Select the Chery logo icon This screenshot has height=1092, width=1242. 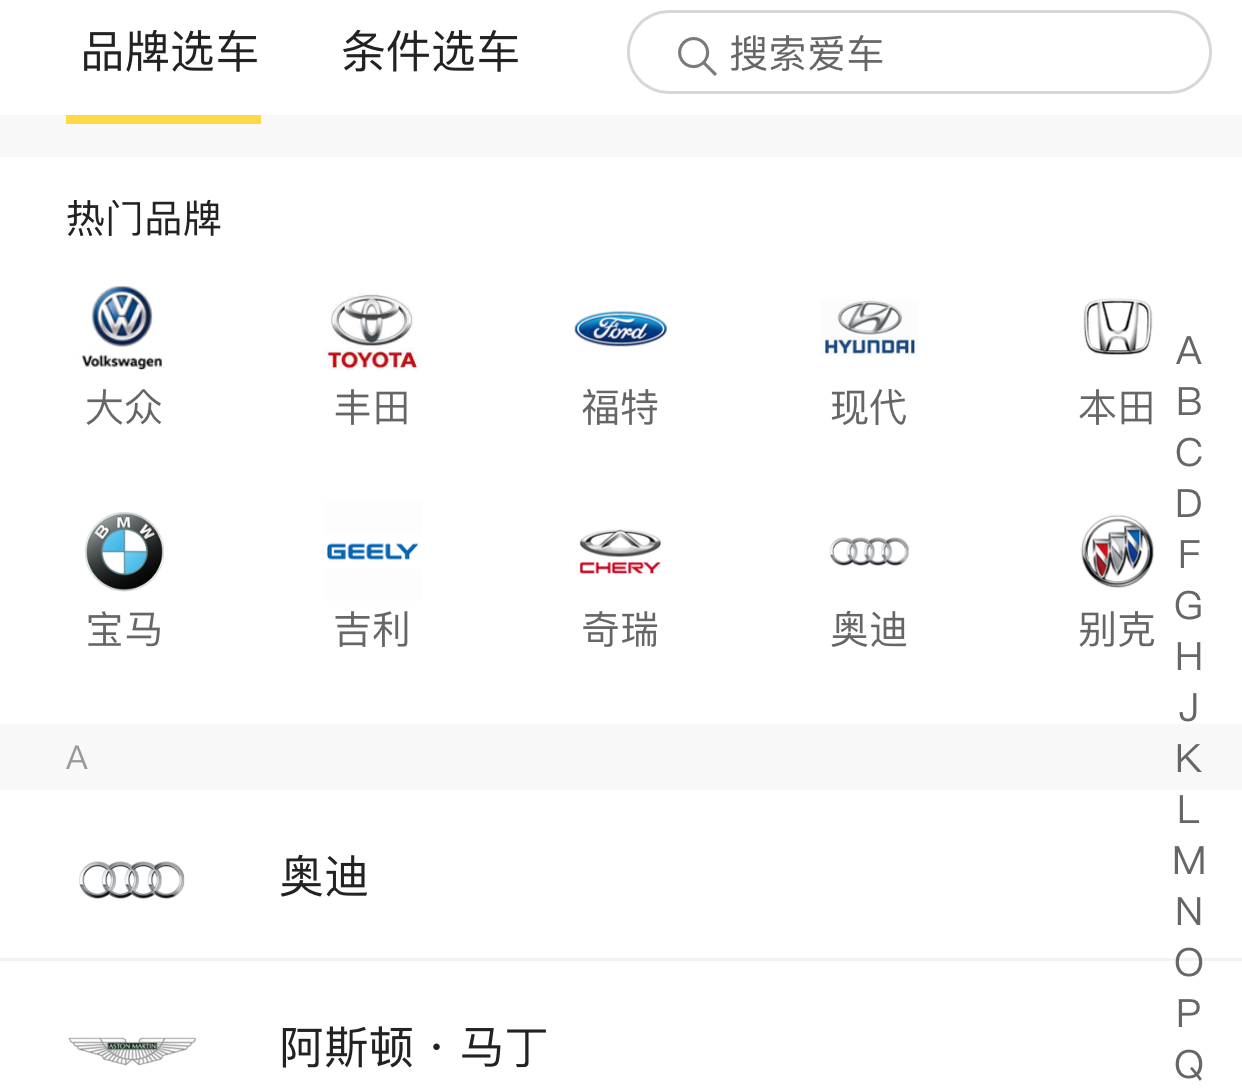click(x=620, y=552)
